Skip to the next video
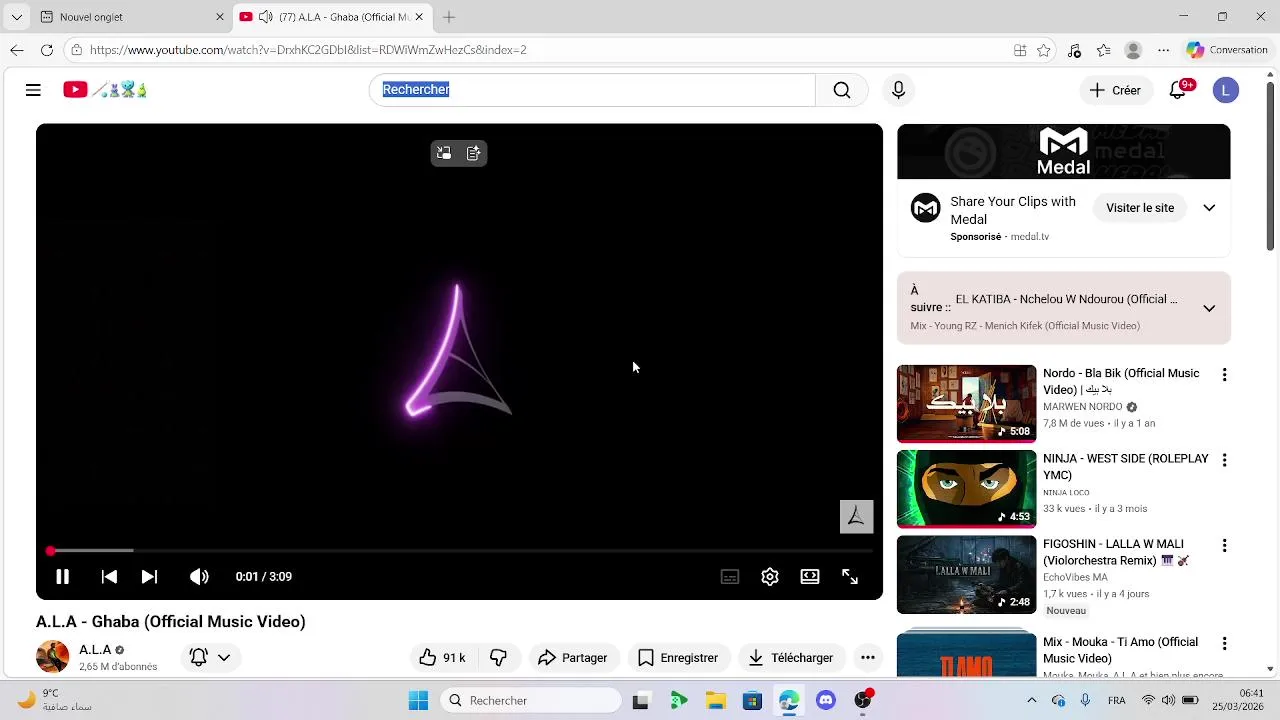The image size is (1280, 720). (x=149, y=577)
